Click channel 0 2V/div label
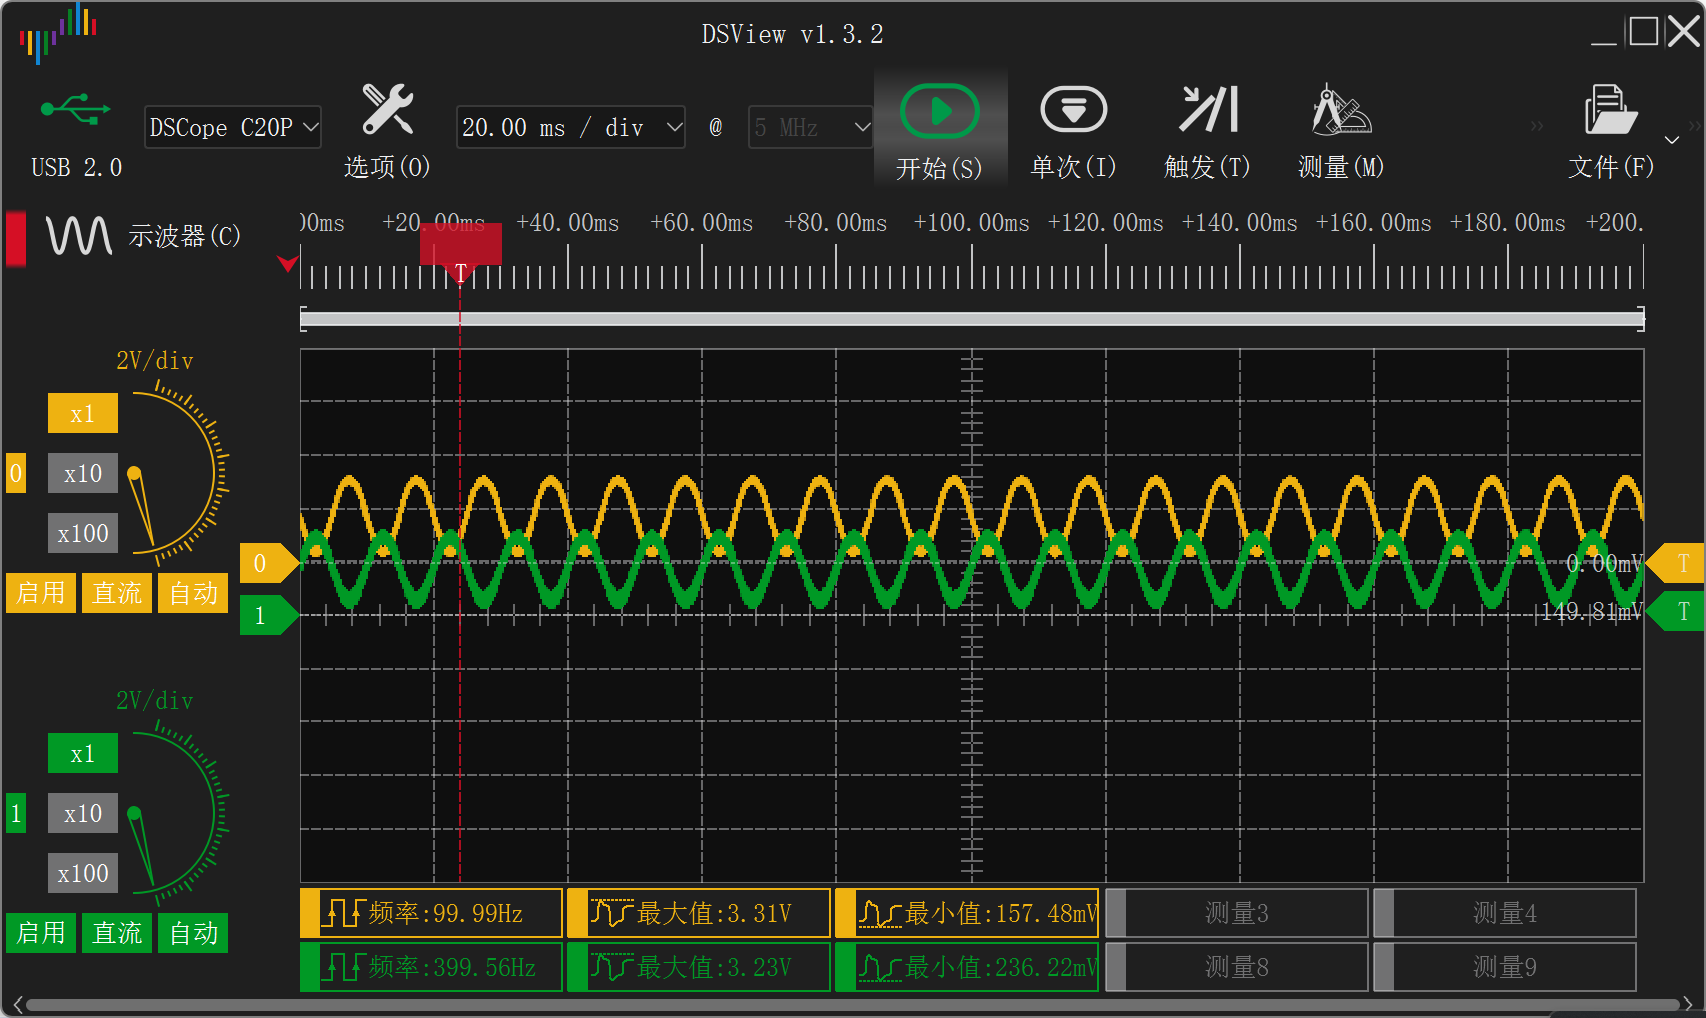The image size is (1706, 1018). click(155, 361)
